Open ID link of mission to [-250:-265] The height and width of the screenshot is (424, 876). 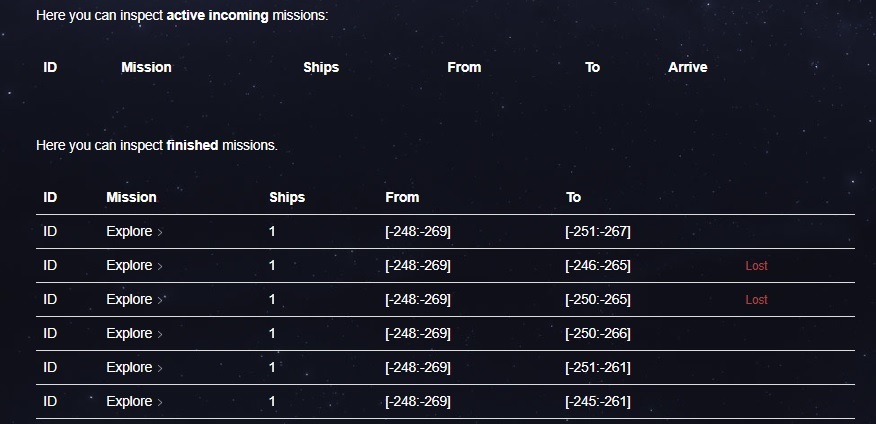pyautogui.click(x=50, y=299)
